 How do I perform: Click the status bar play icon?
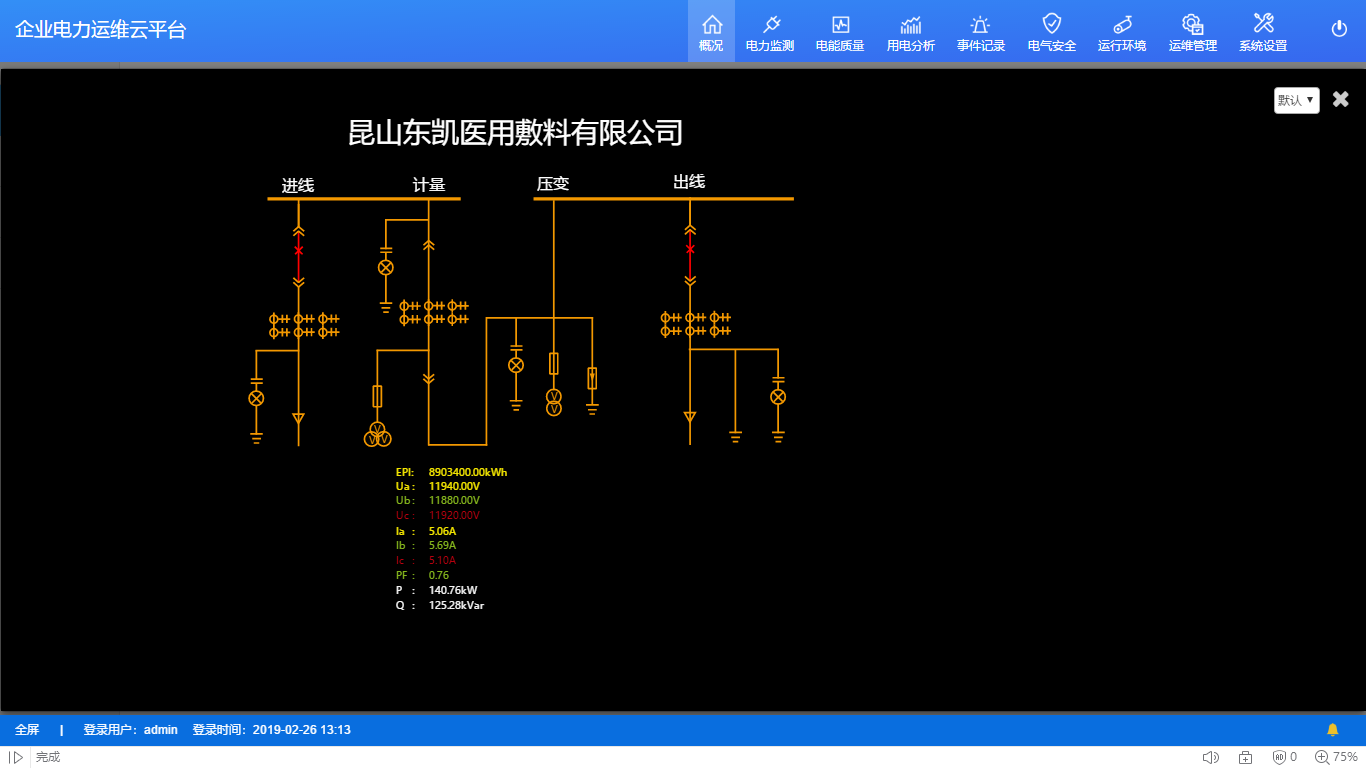tap(16, 757)
